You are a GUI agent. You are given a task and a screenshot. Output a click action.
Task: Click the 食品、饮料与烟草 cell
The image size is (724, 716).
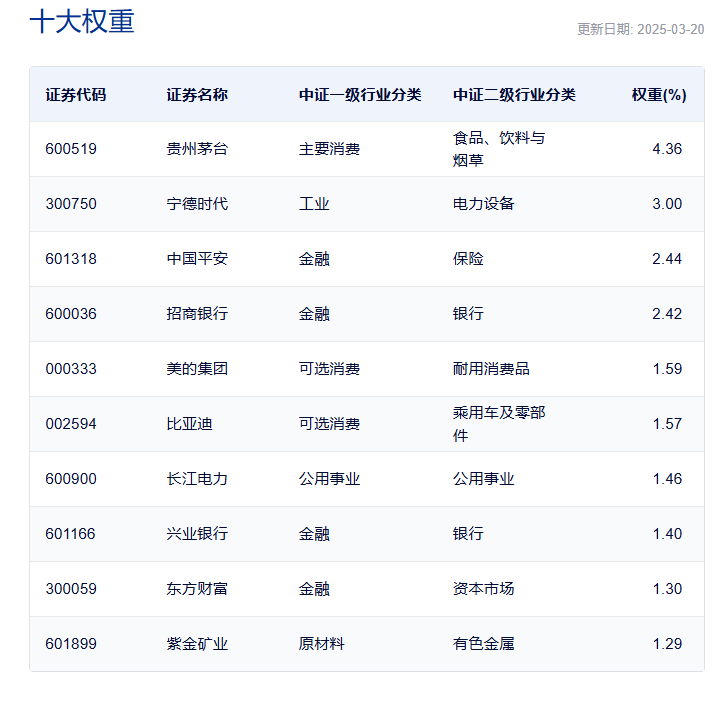coord(499,149)
